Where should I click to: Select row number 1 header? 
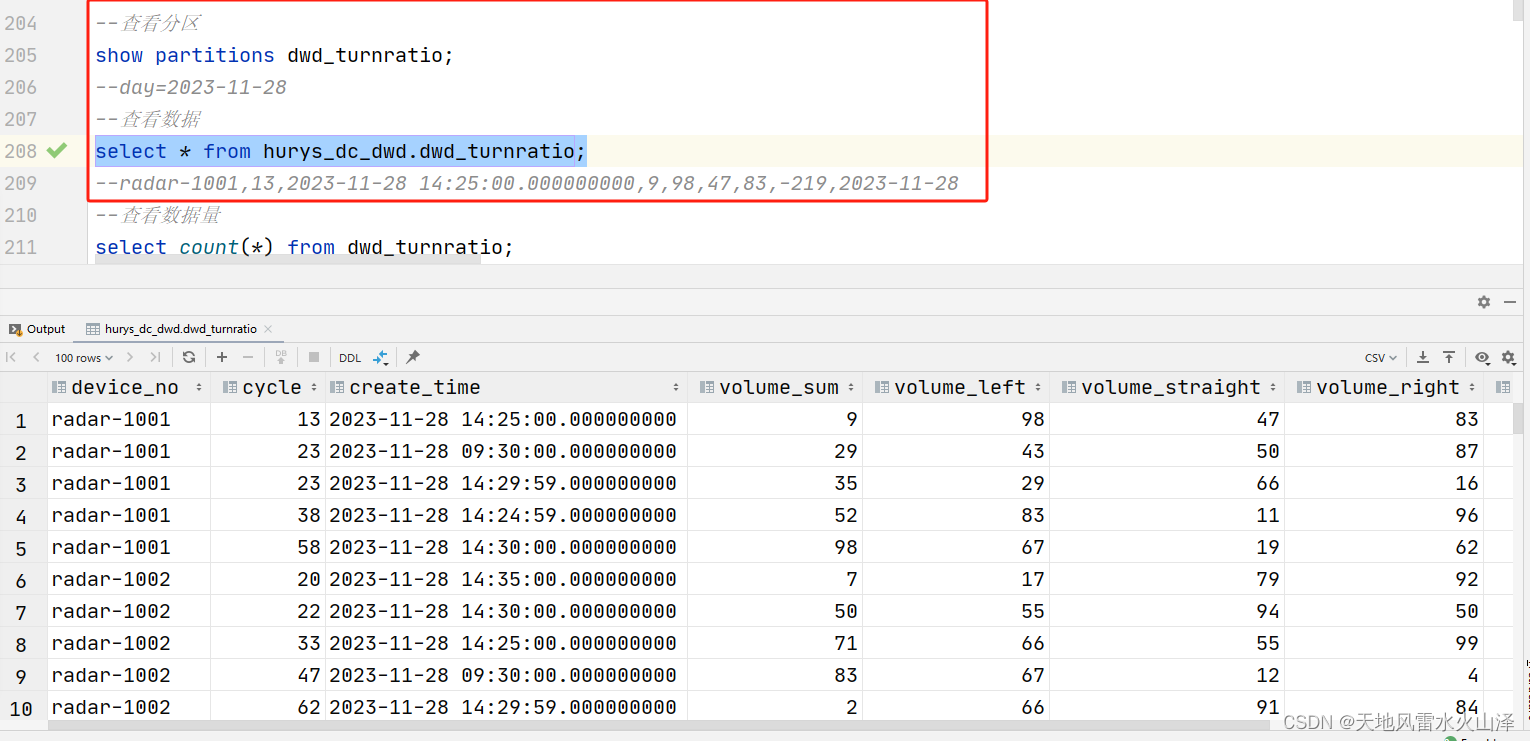click(21, 420)
